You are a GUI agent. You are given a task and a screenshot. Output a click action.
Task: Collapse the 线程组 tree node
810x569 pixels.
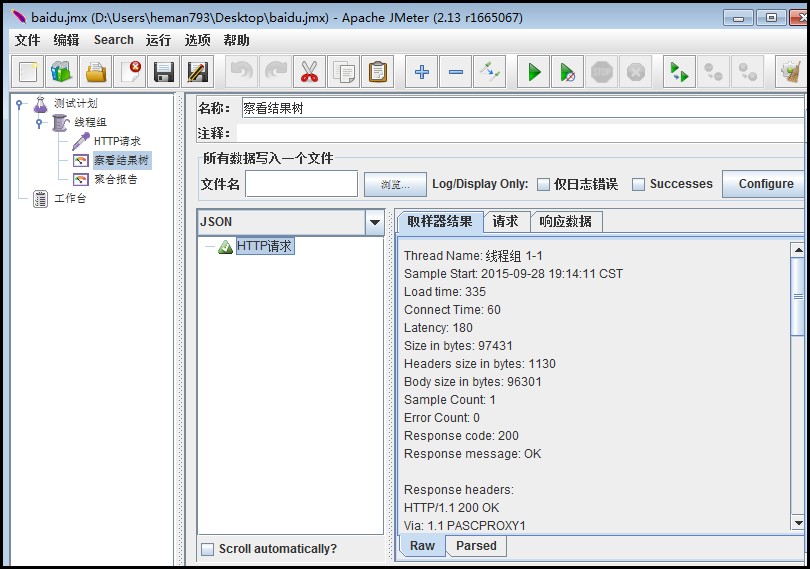39,123
